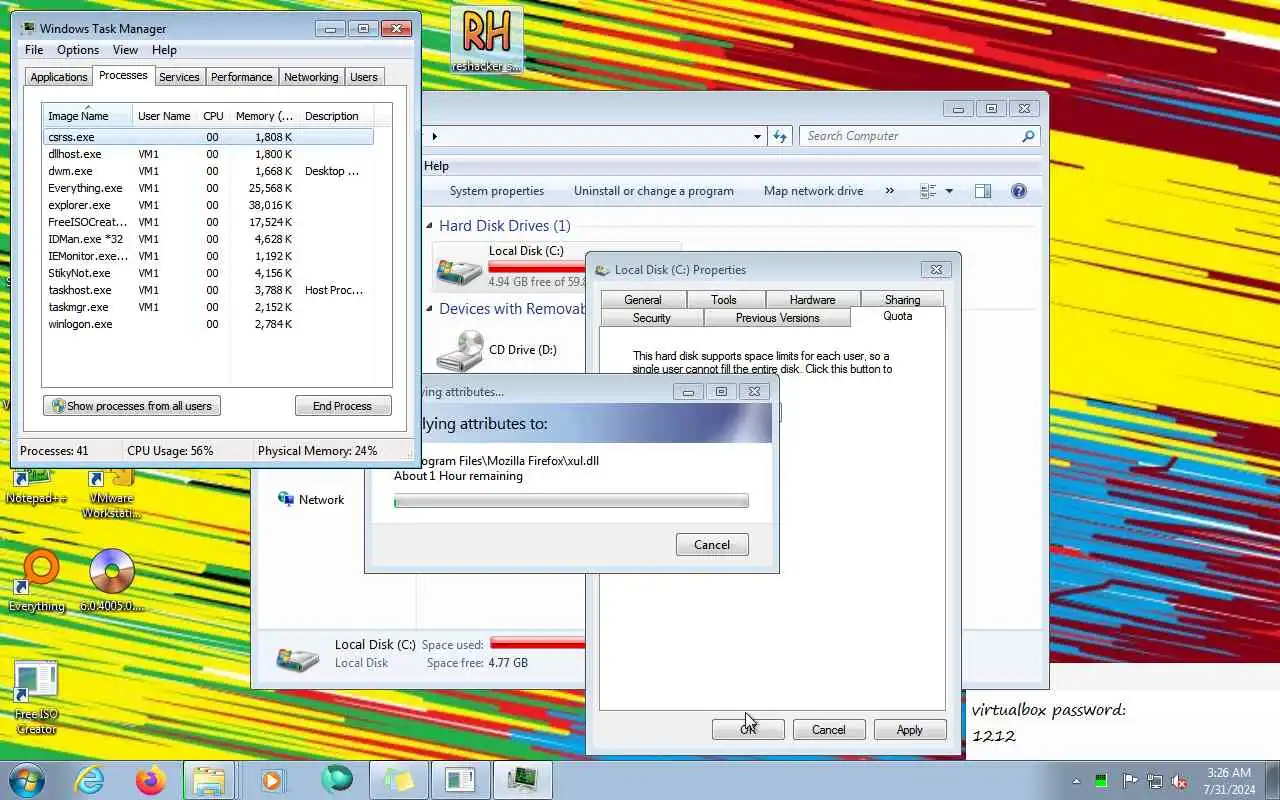Click the teal globe taskbar icon
Screen dimensions: 1280x800
point(336,780)
